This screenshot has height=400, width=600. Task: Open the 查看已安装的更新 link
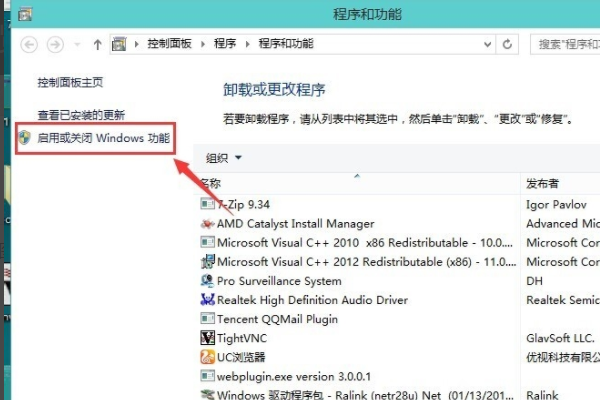(81, 116)
